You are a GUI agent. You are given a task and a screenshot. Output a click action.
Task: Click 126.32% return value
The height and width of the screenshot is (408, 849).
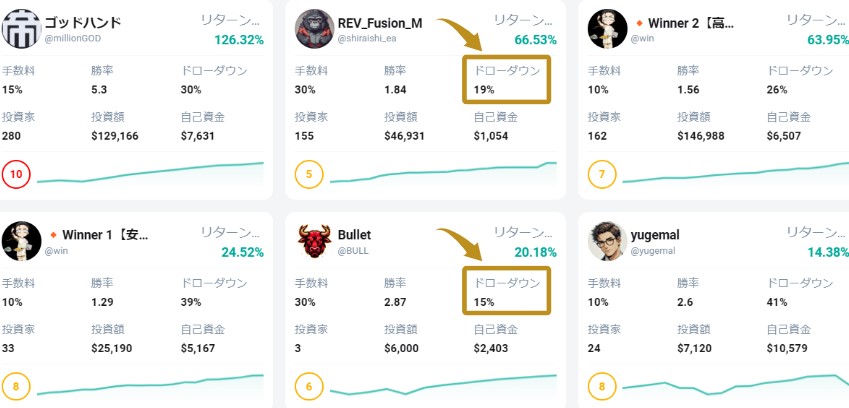(237, 39)
